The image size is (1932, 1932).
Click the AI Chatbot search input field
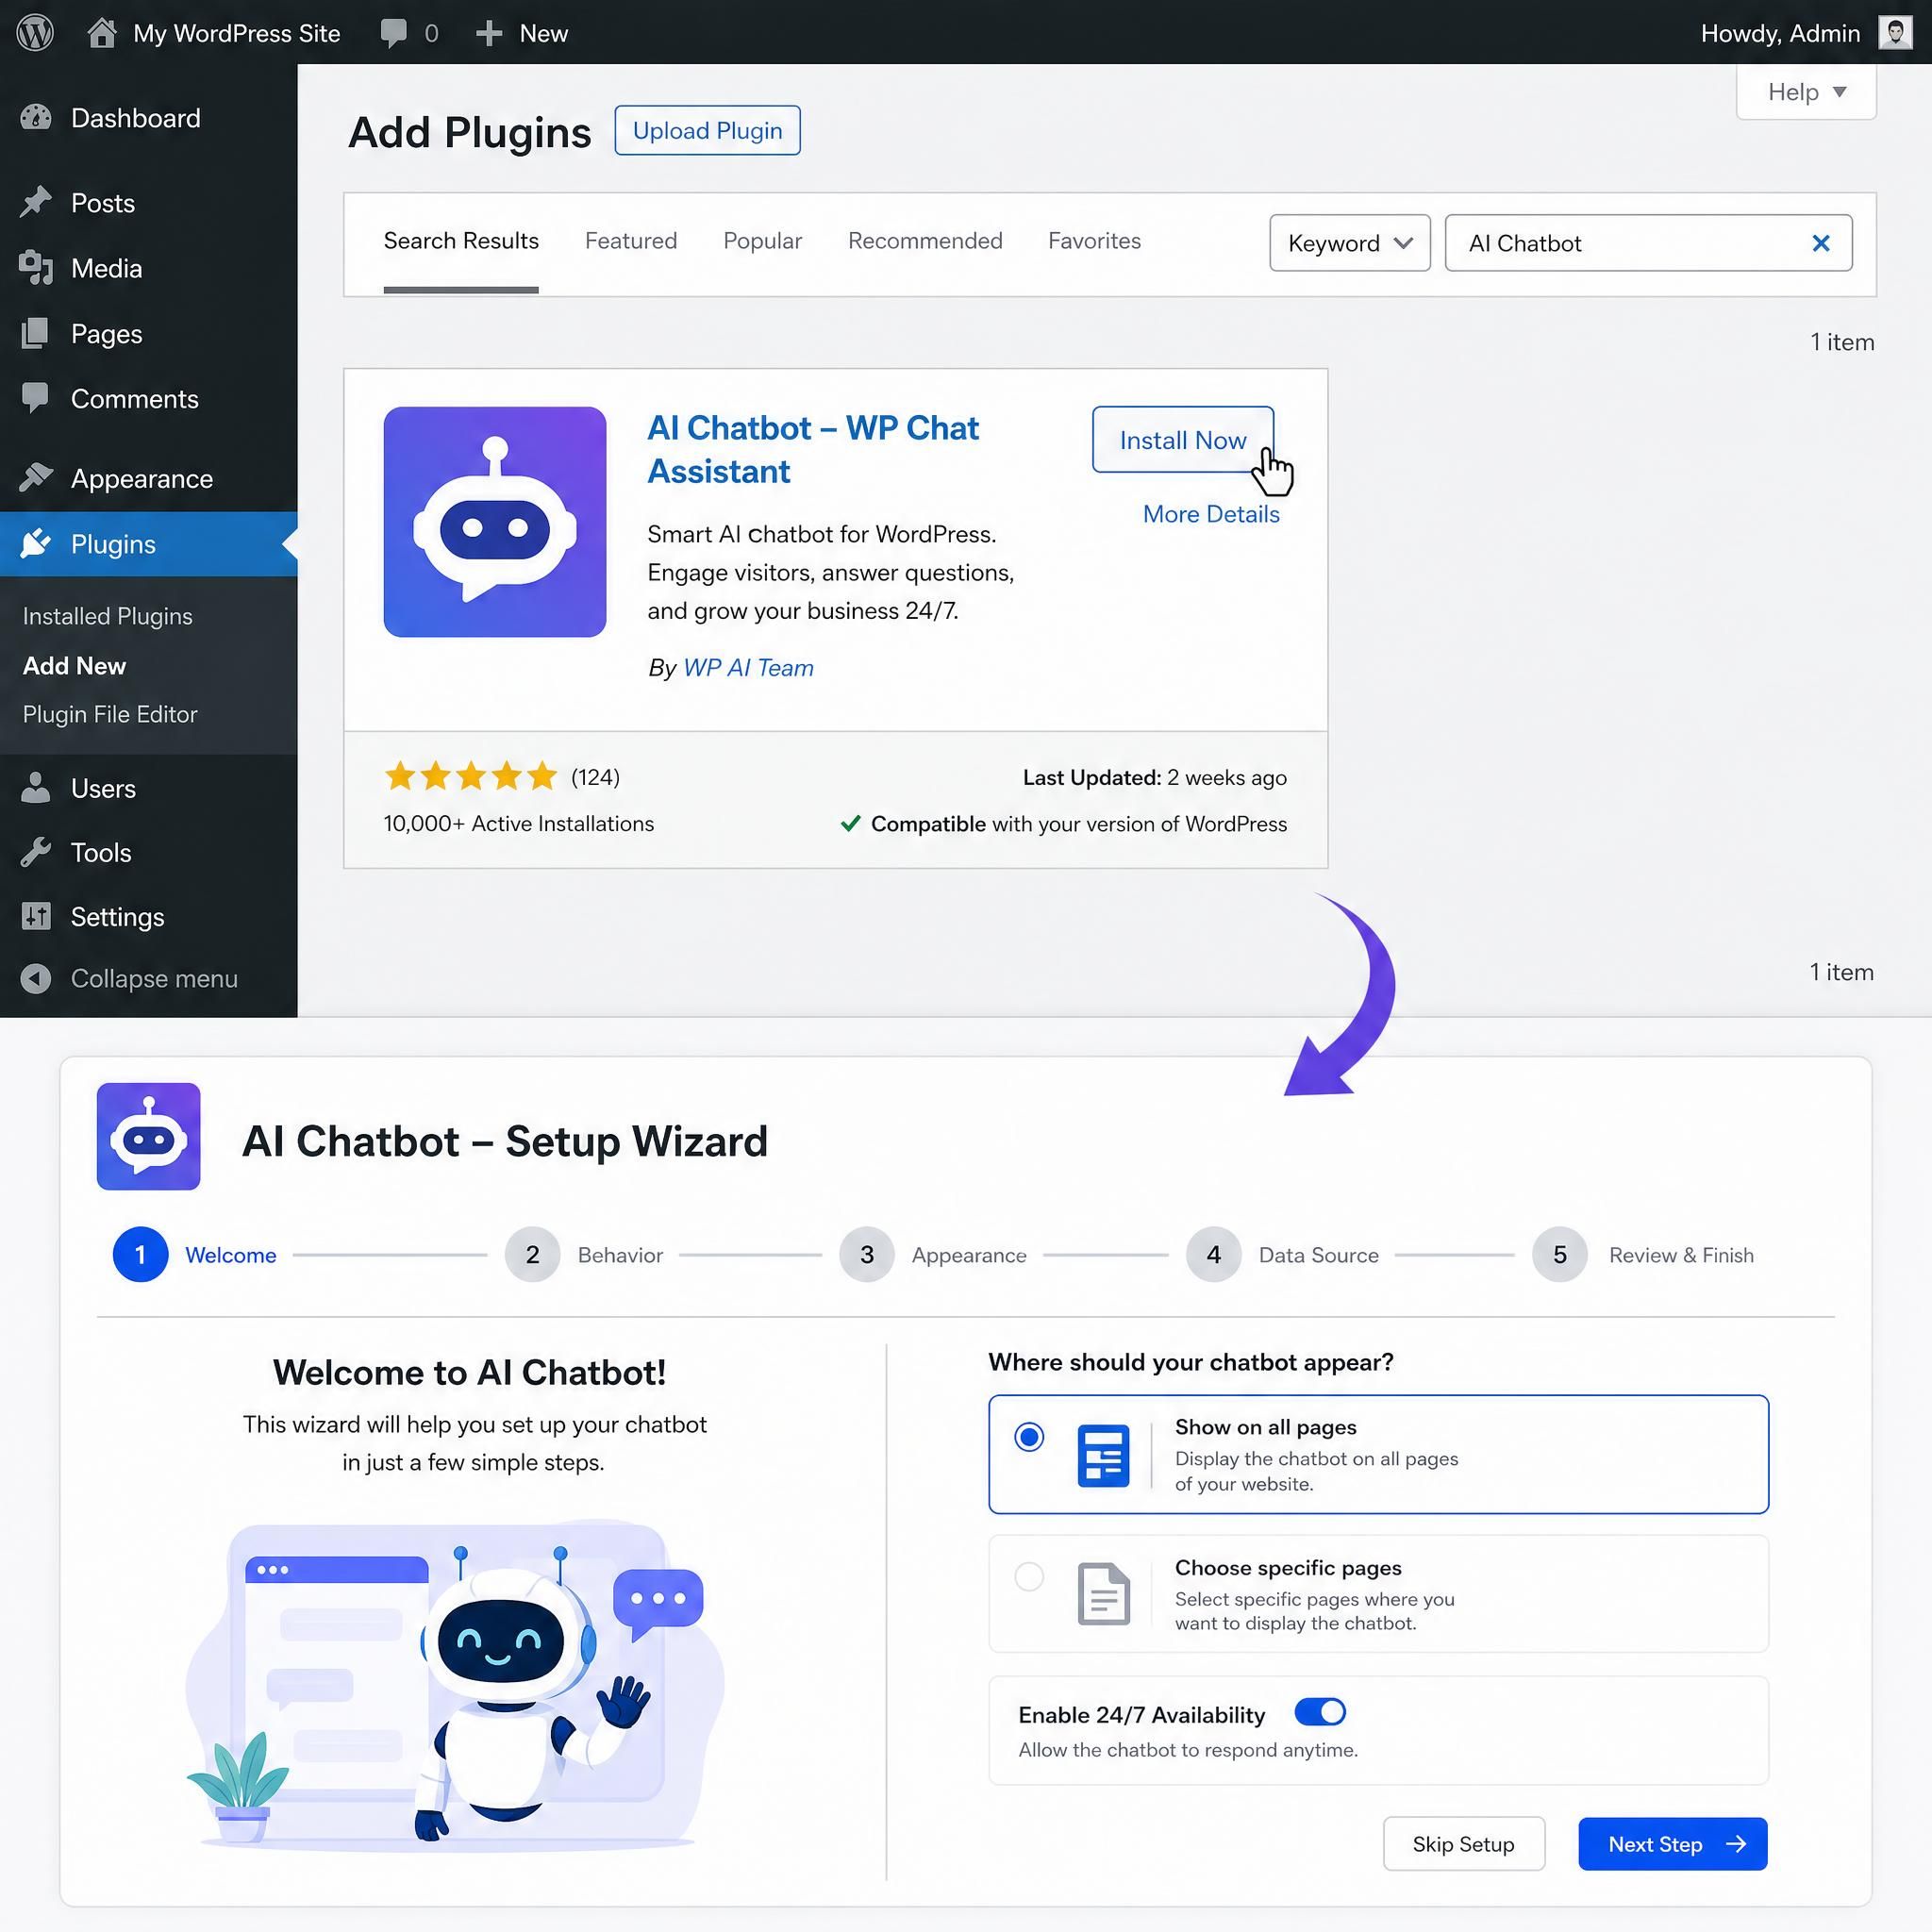coord(1648,243)
